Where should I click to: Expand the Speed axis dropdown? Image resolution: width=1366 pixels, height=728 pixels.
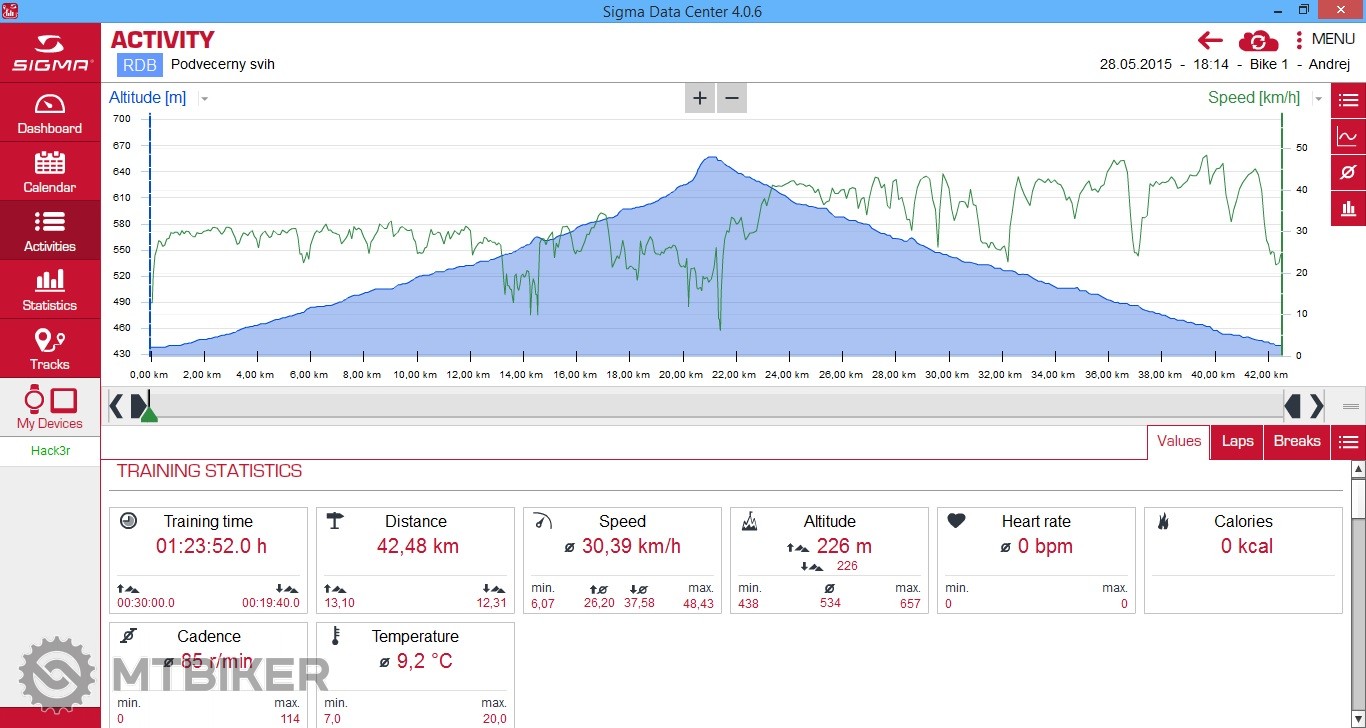click(1318, 98)
